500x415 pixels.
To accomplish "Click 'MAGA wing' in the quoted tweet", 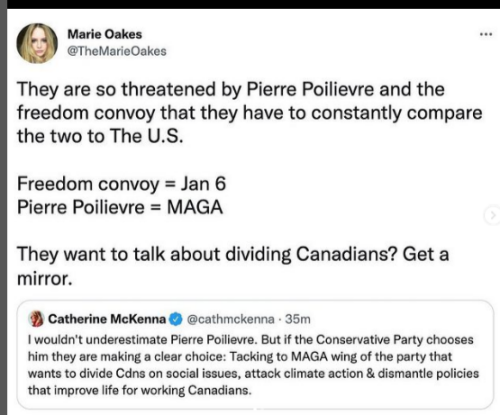I will pos(324,356).
